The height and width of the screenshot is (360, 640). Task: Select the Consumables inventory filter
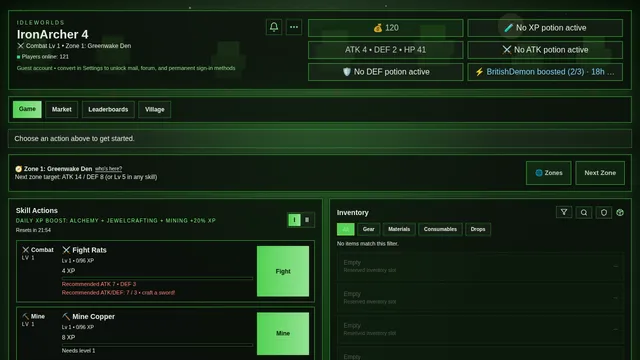click(440, 229)
